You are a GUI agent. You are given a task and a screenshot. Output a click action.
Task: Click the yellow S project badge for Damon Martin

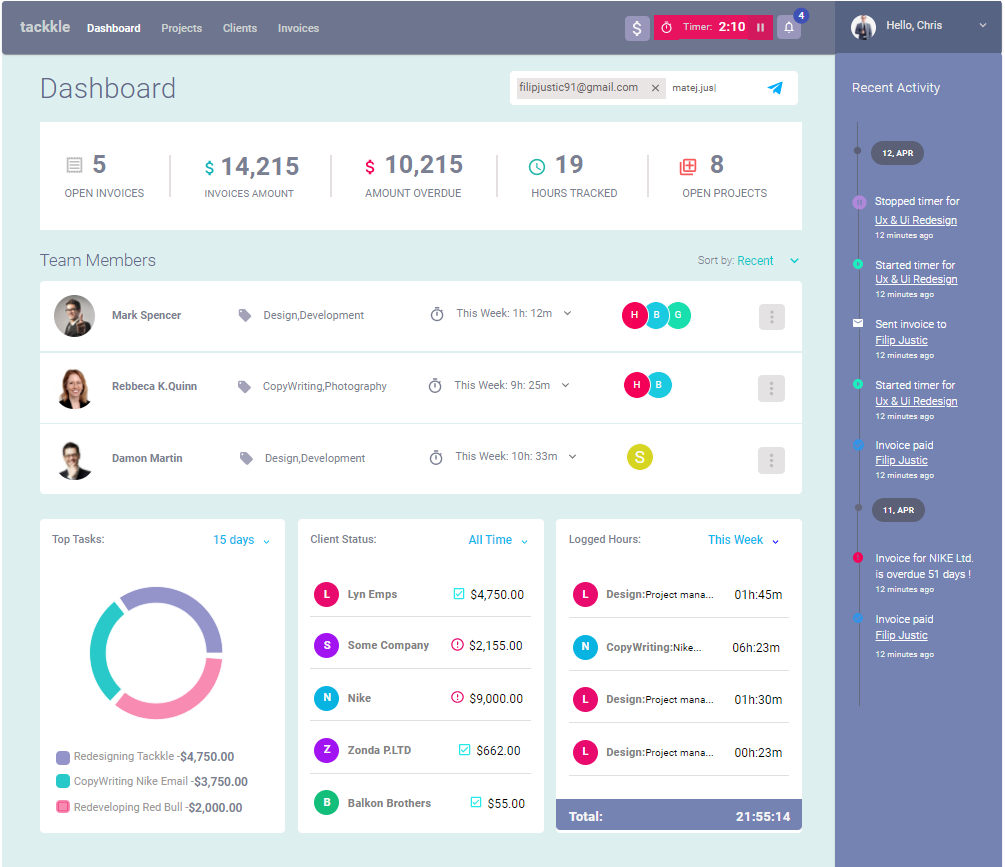[640, 457]
